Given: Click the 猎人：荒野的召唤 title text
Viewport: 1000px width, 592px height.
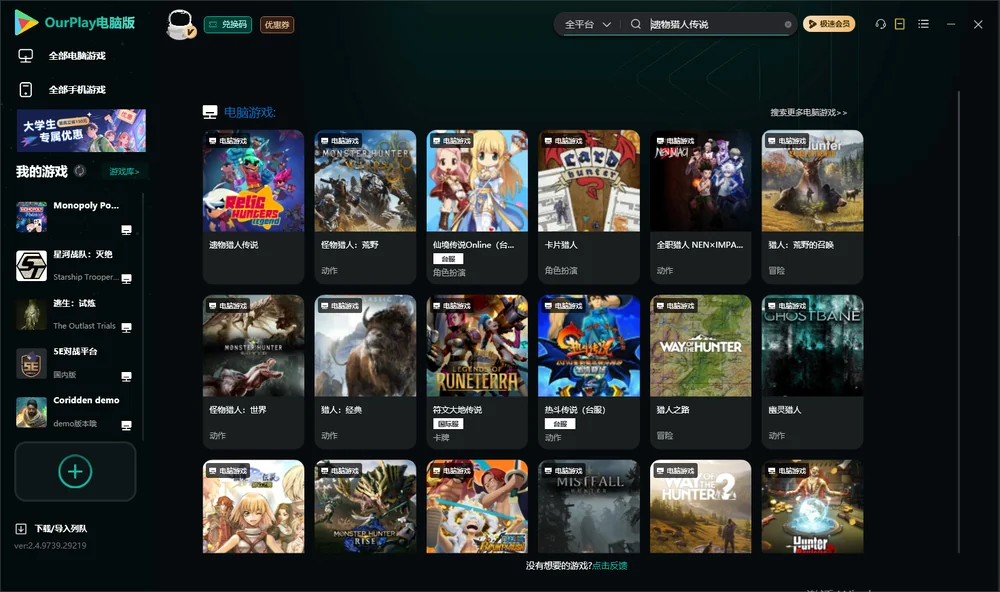Looking at the screenshot, I should point(801,245).
